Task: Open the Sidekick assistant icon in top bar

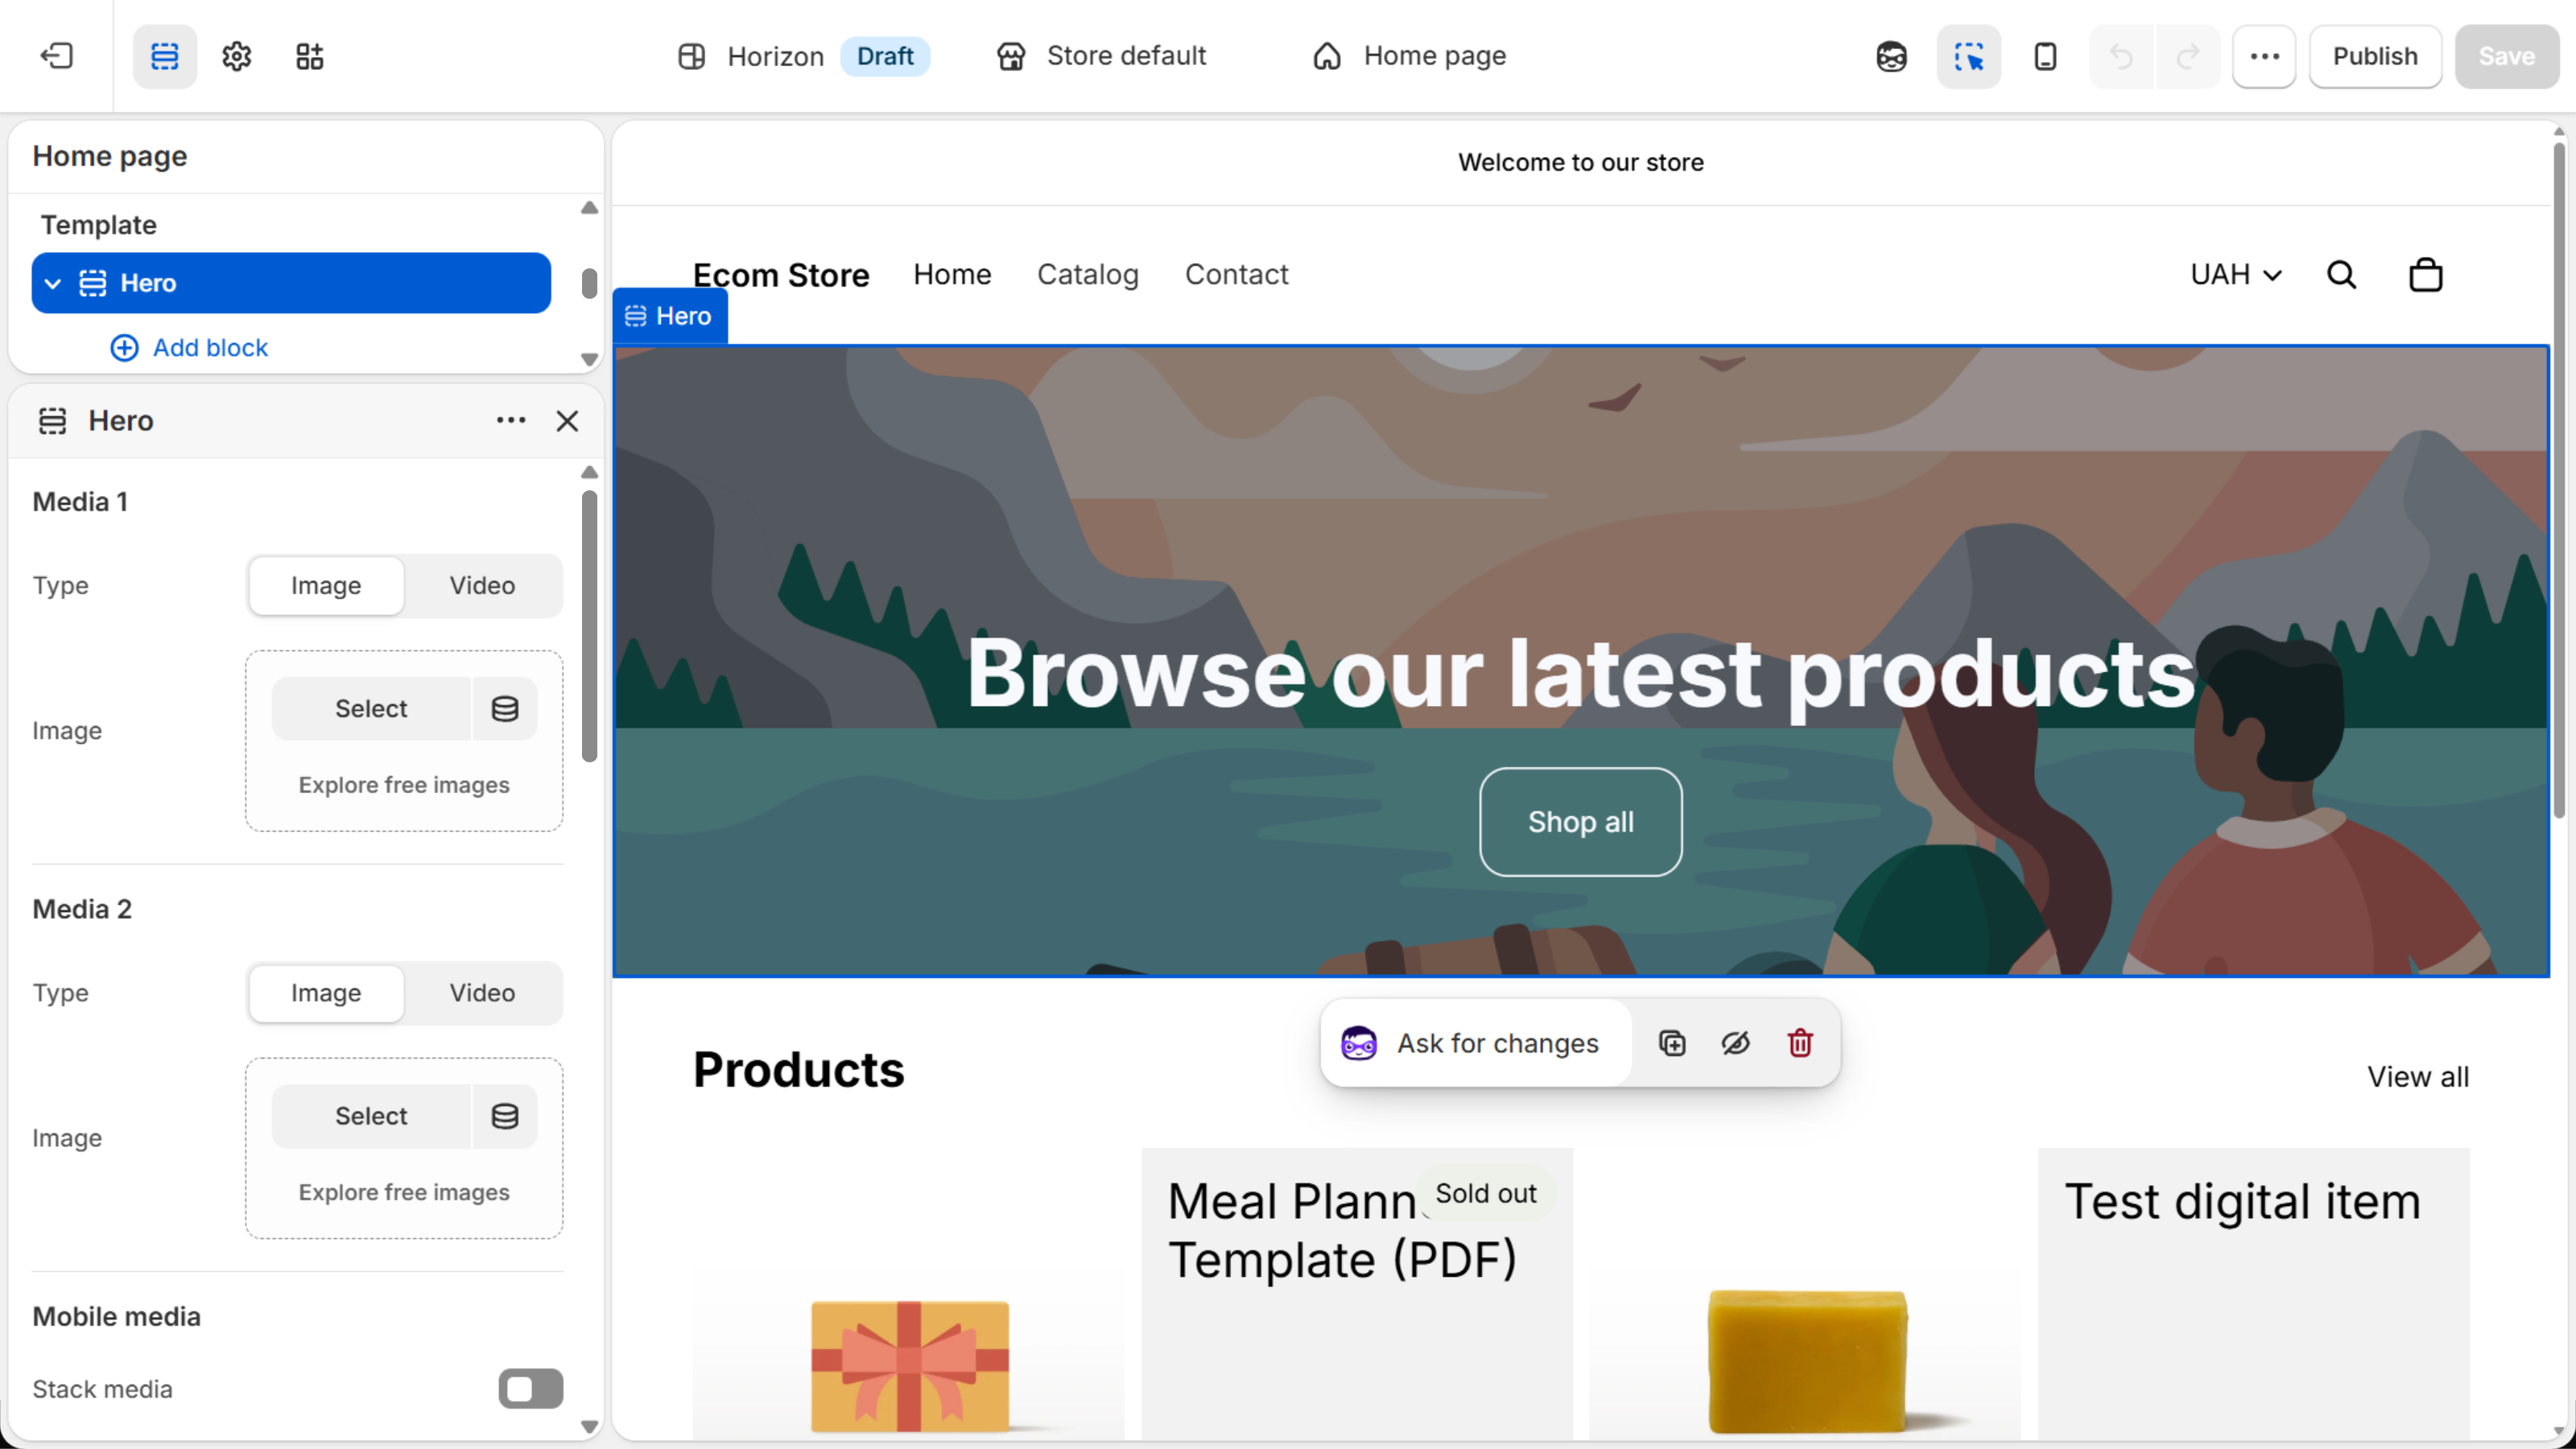Action: pos(1891,56)
